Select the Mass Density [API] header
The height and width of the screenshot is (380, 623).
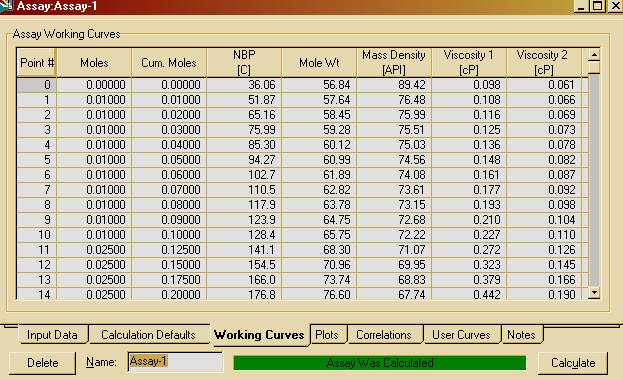[x=394, y=62]
